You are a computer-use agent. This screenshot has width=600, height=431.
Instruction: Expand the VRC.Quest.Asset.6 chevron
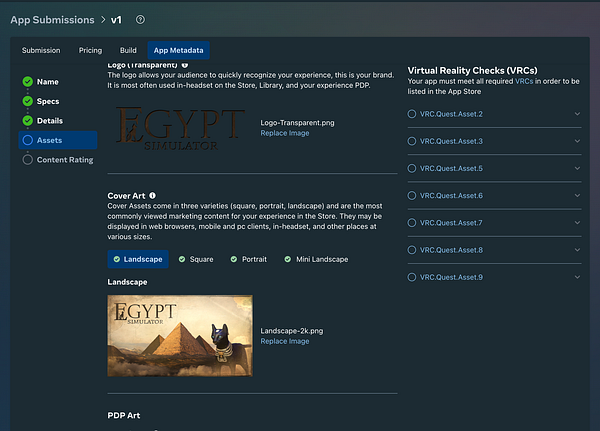(x=577, y=195)
